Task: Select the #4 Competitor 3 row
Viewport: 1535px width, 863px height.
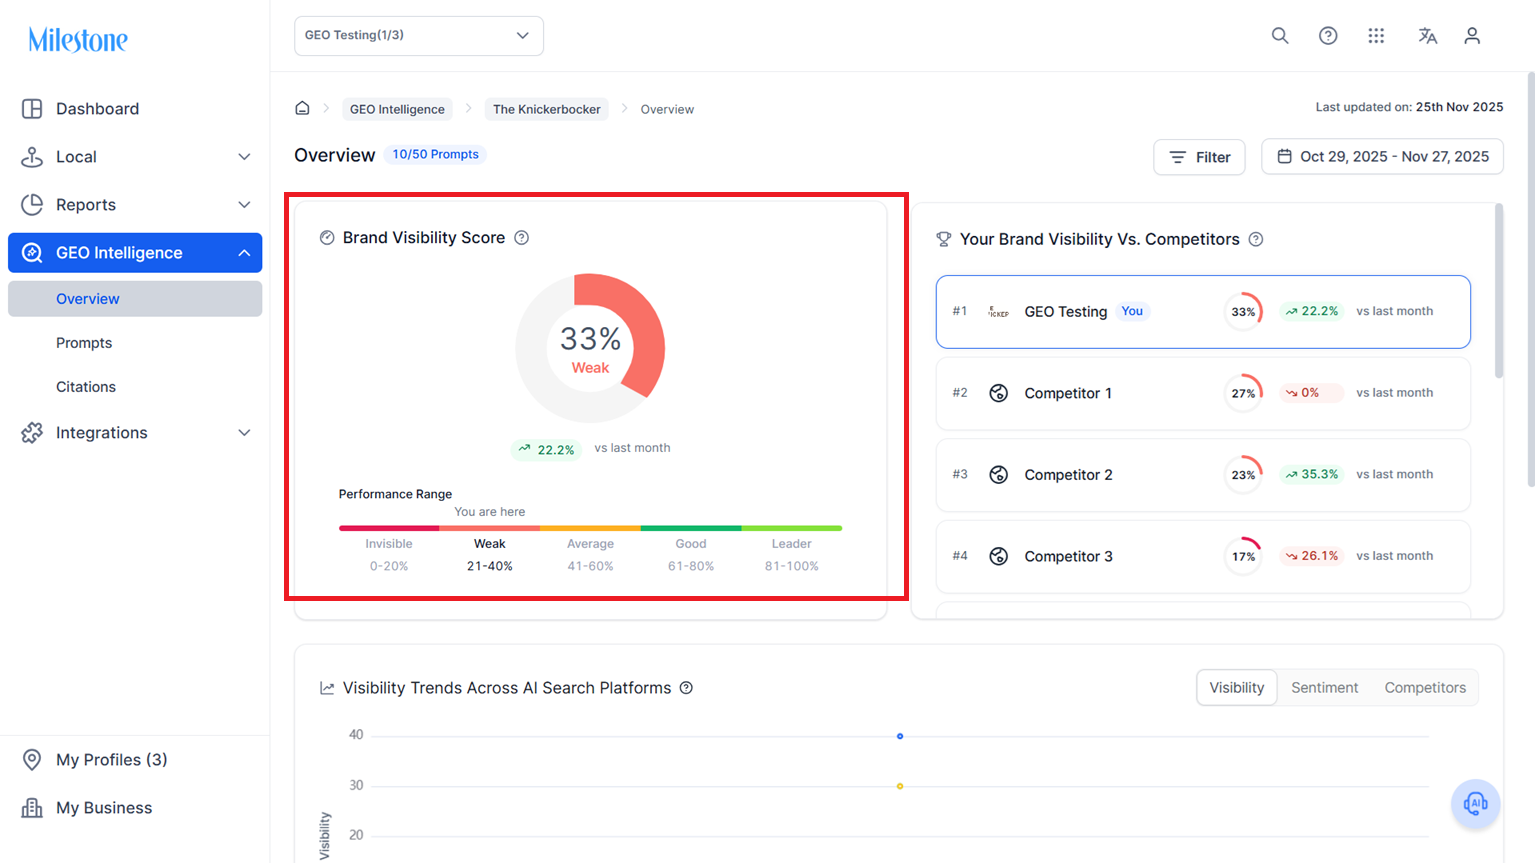Action: click(x=1203, y=556)
